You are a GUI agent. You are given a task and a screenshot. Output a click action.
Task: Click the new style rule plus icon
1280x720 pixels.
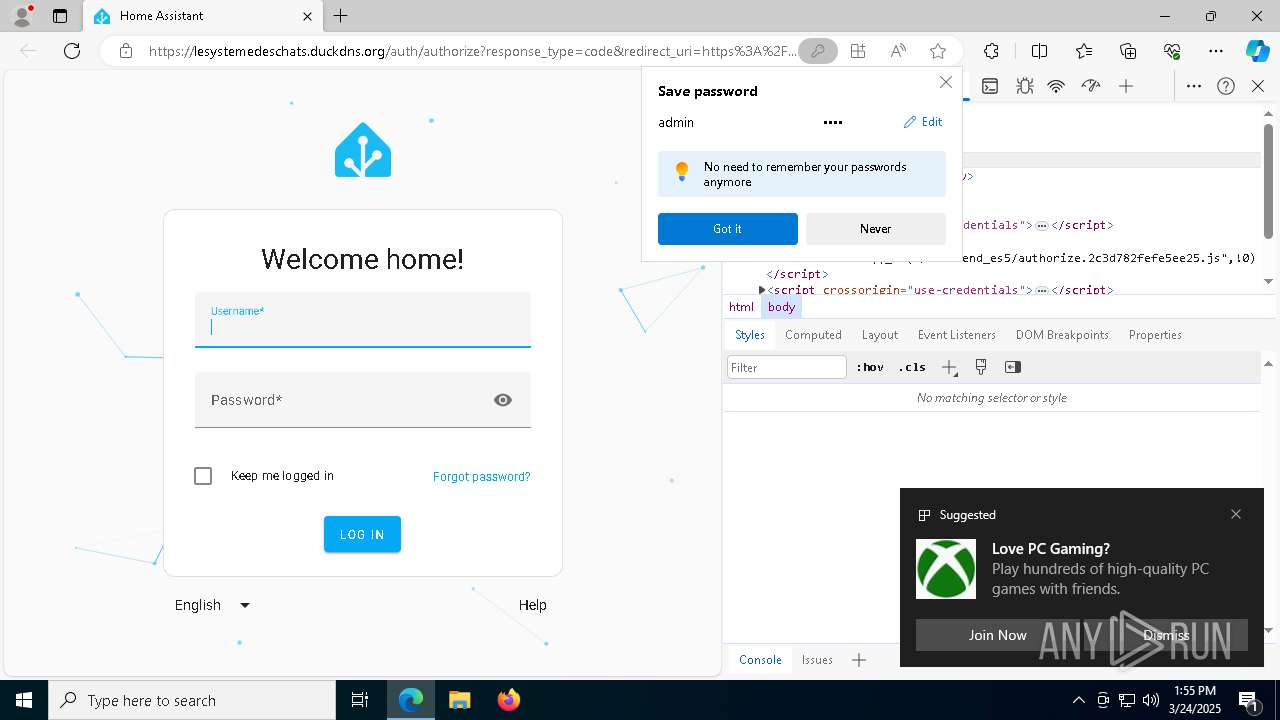[x=949, y=368]
